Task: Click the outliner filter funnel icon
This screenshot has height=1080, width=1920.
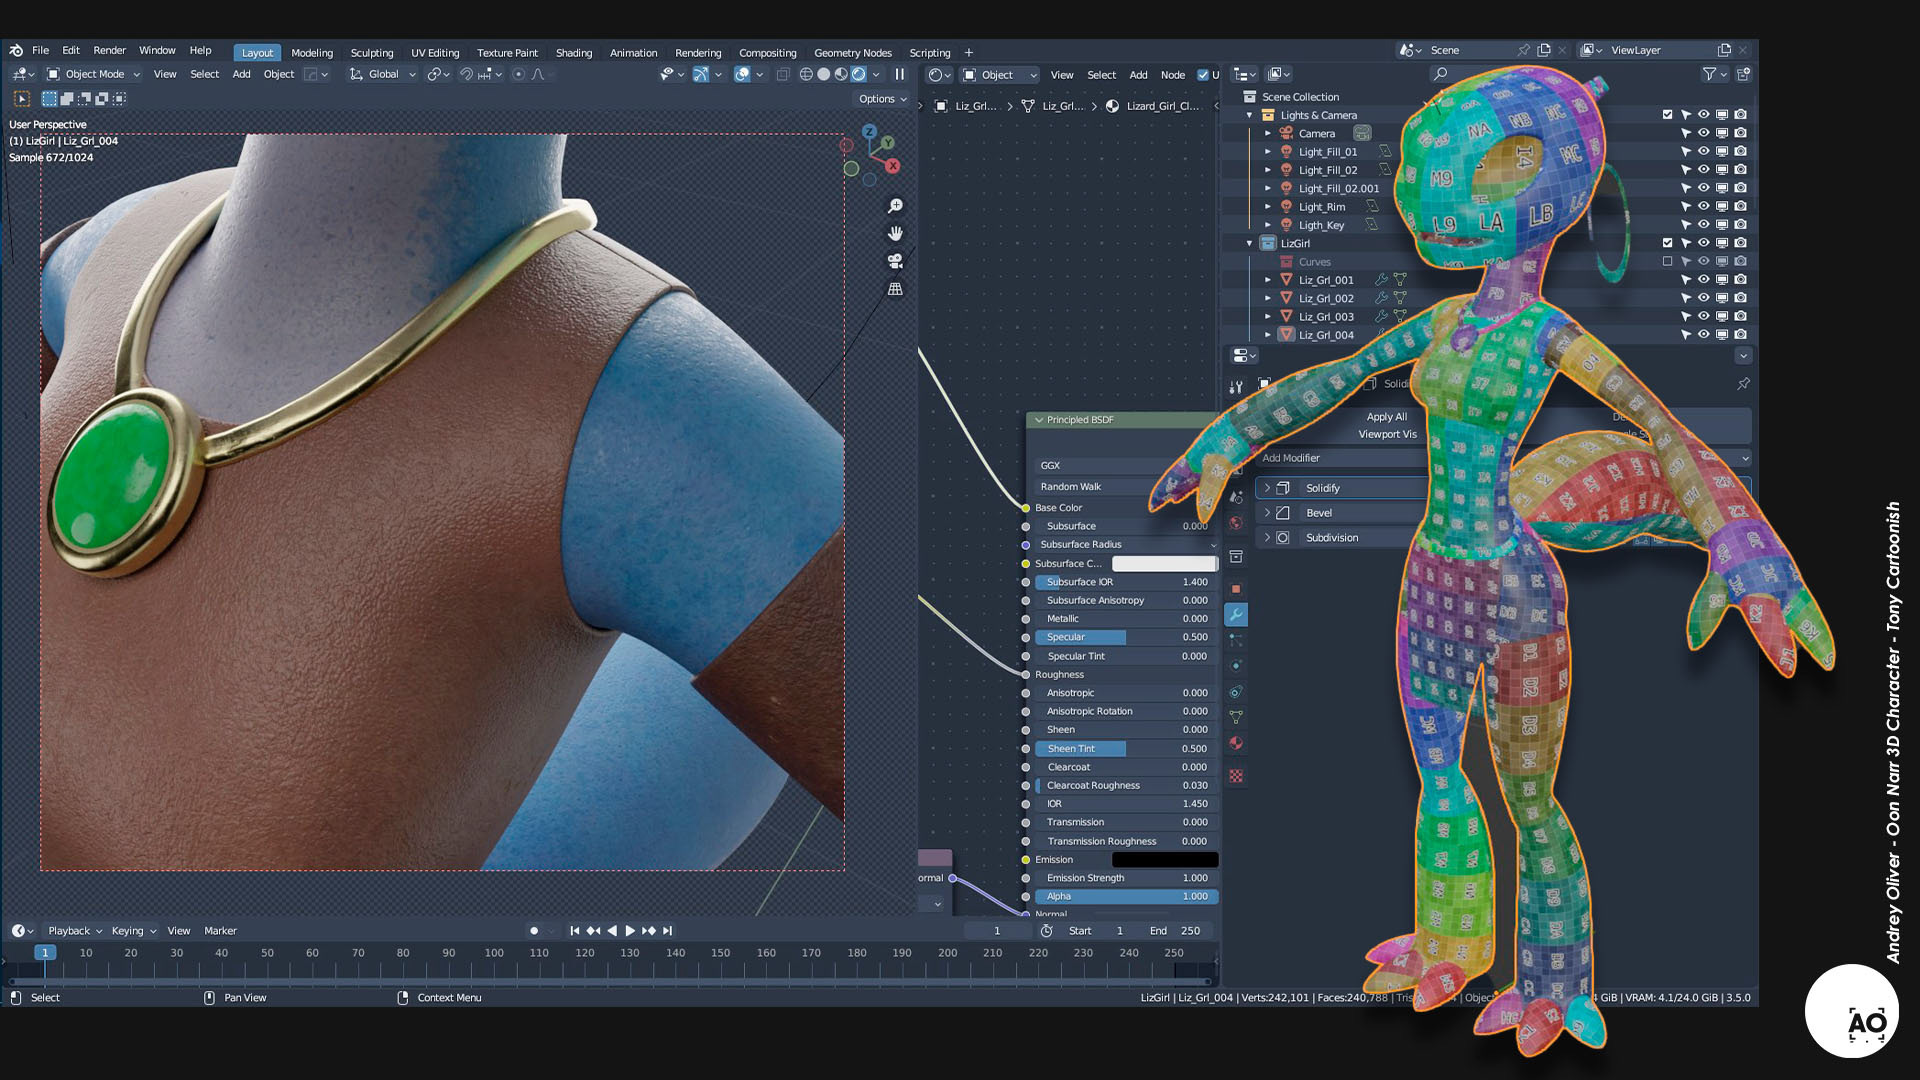Action: (1709, 74)
